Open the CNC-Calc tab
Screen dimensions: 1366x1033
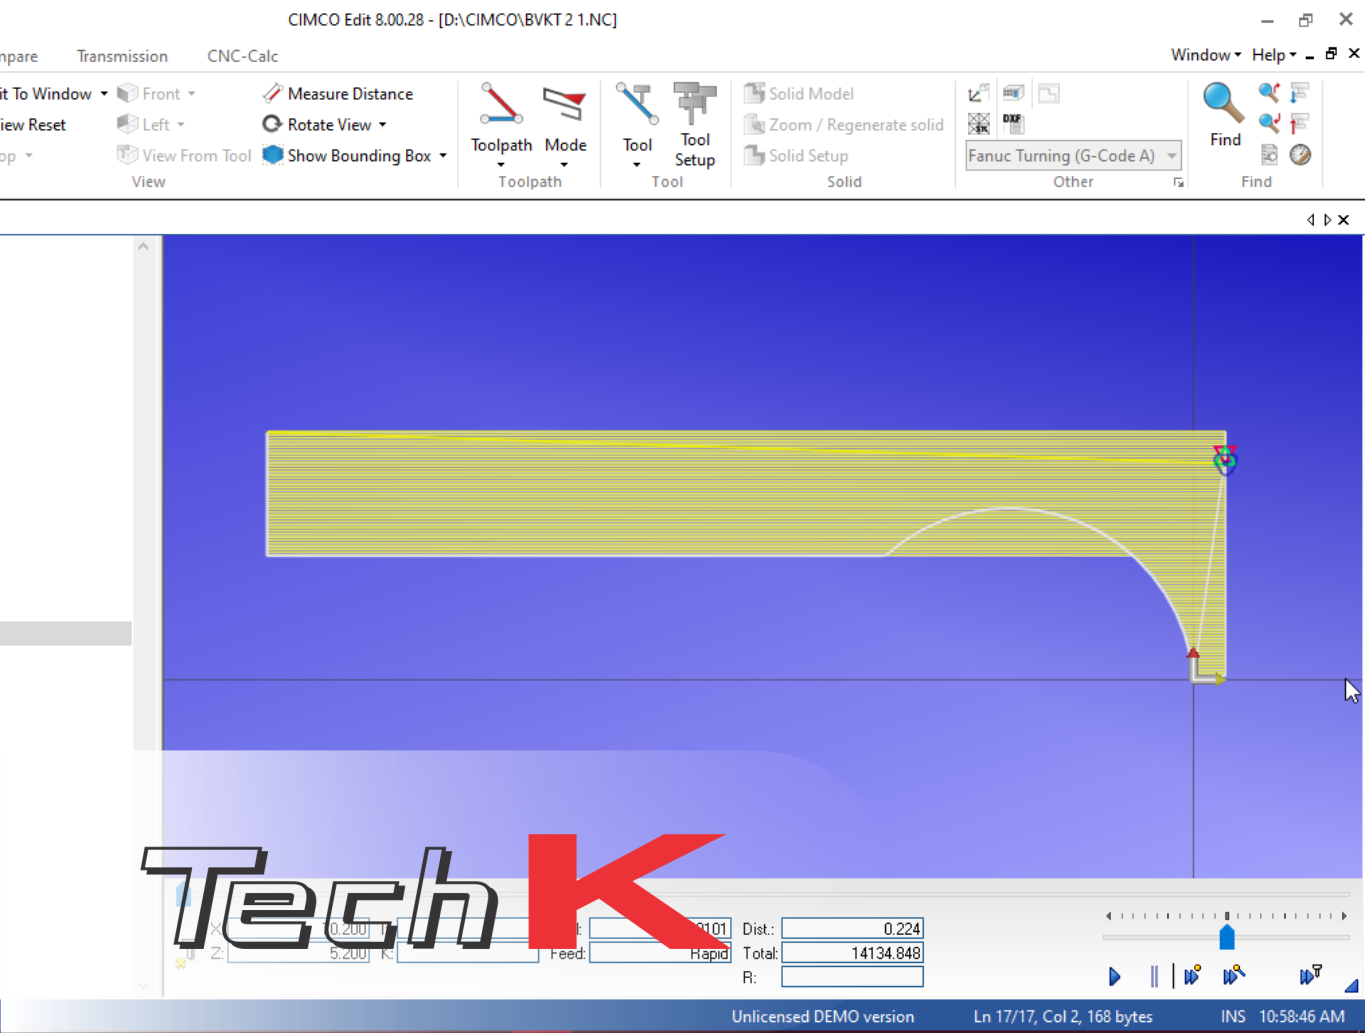(242, 56)
